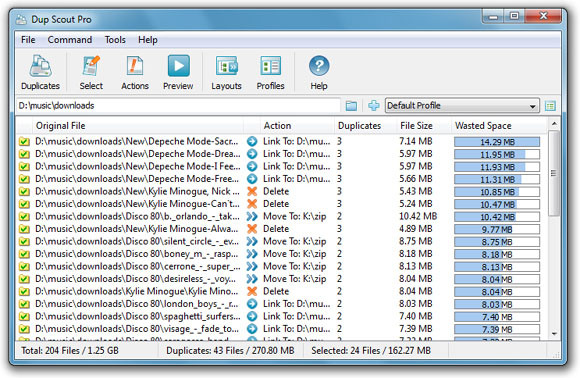
Task: Click move arrows icon for b._orlando row
Action: coord(252,216)
